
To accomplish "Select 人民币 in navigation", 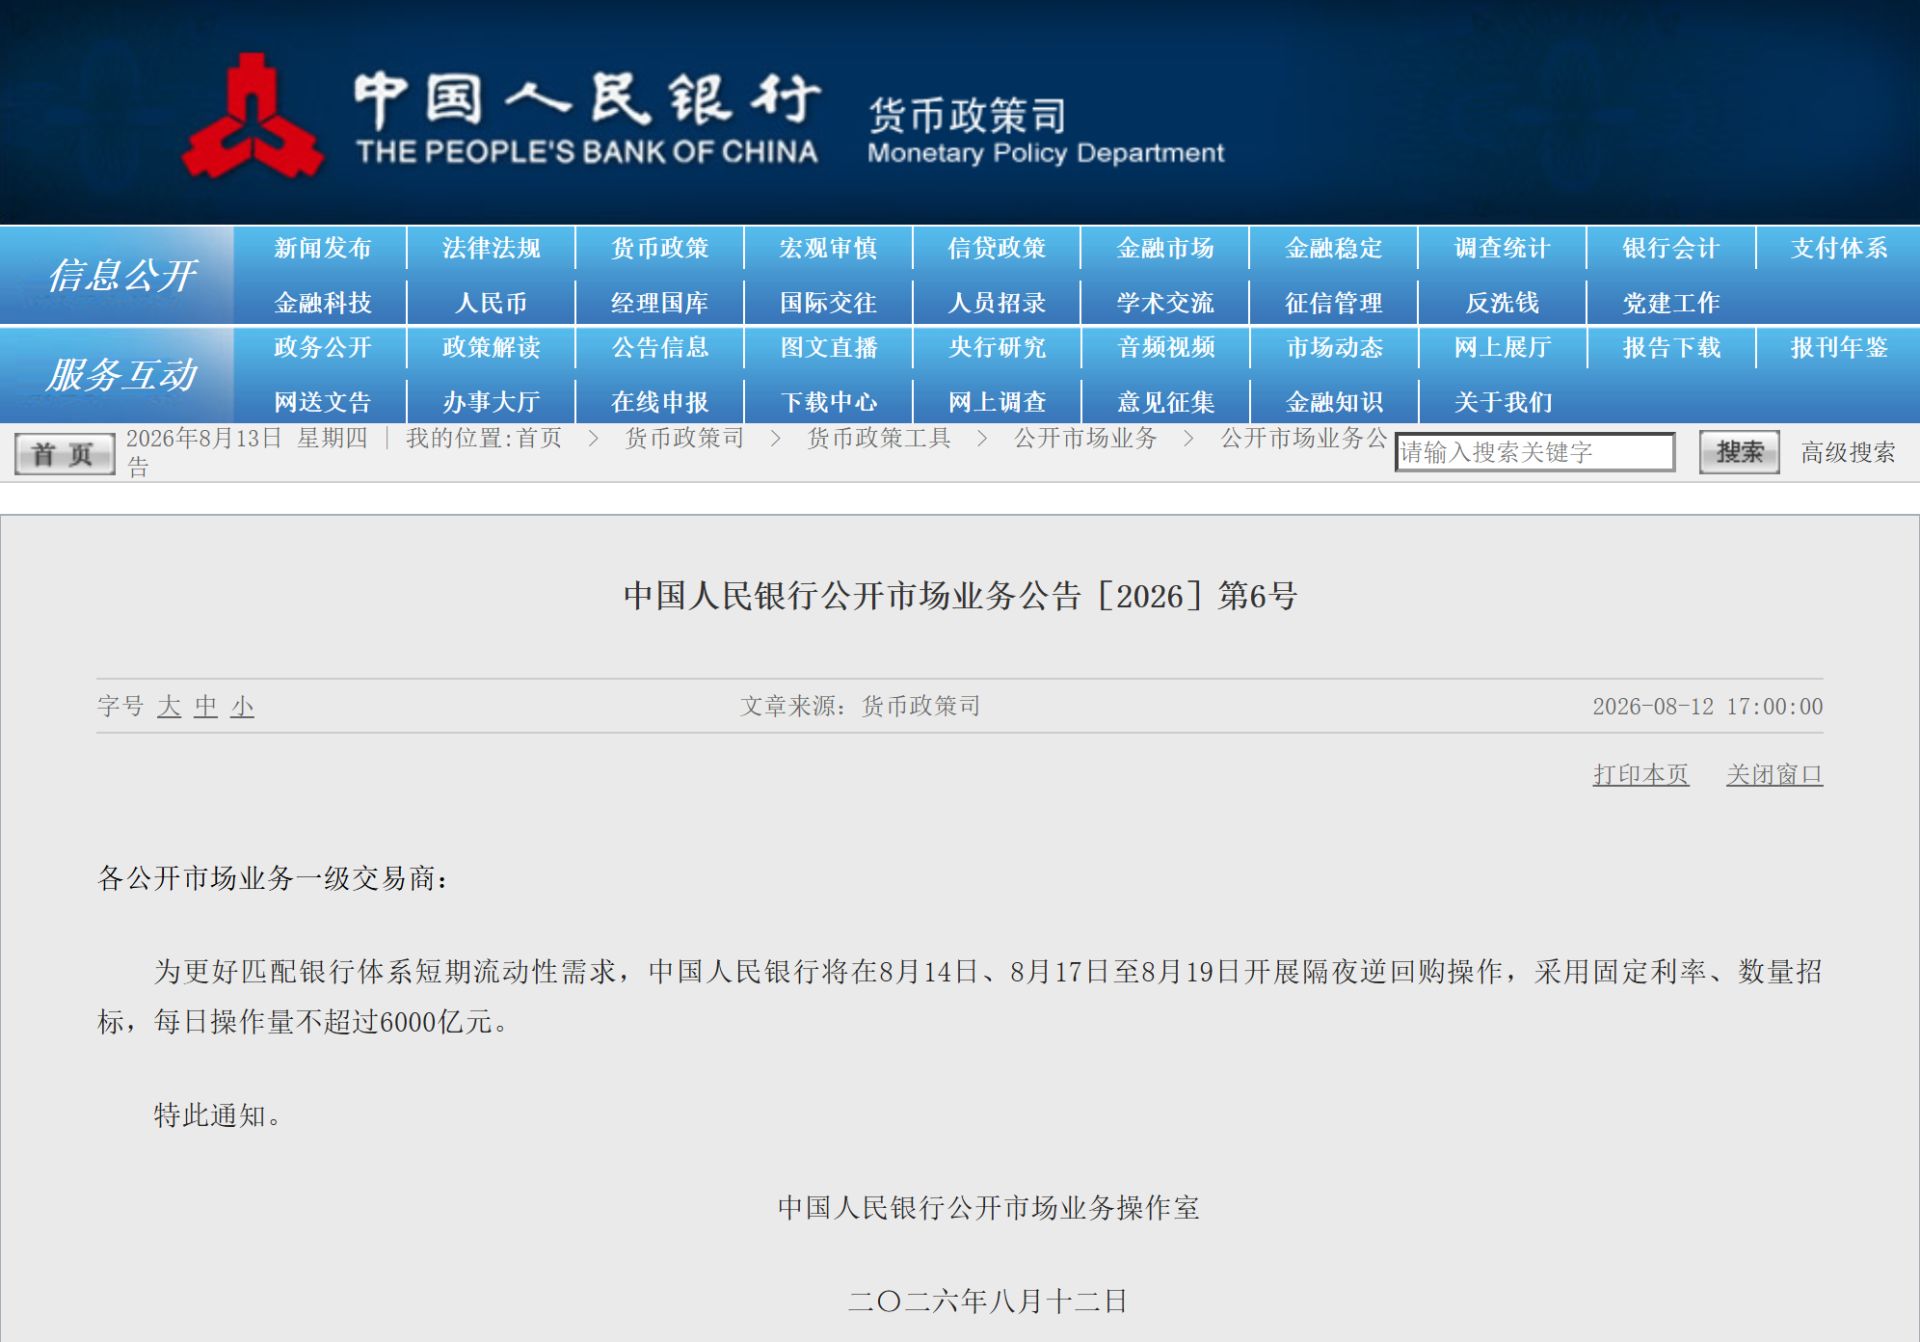I will coord(491,303).
